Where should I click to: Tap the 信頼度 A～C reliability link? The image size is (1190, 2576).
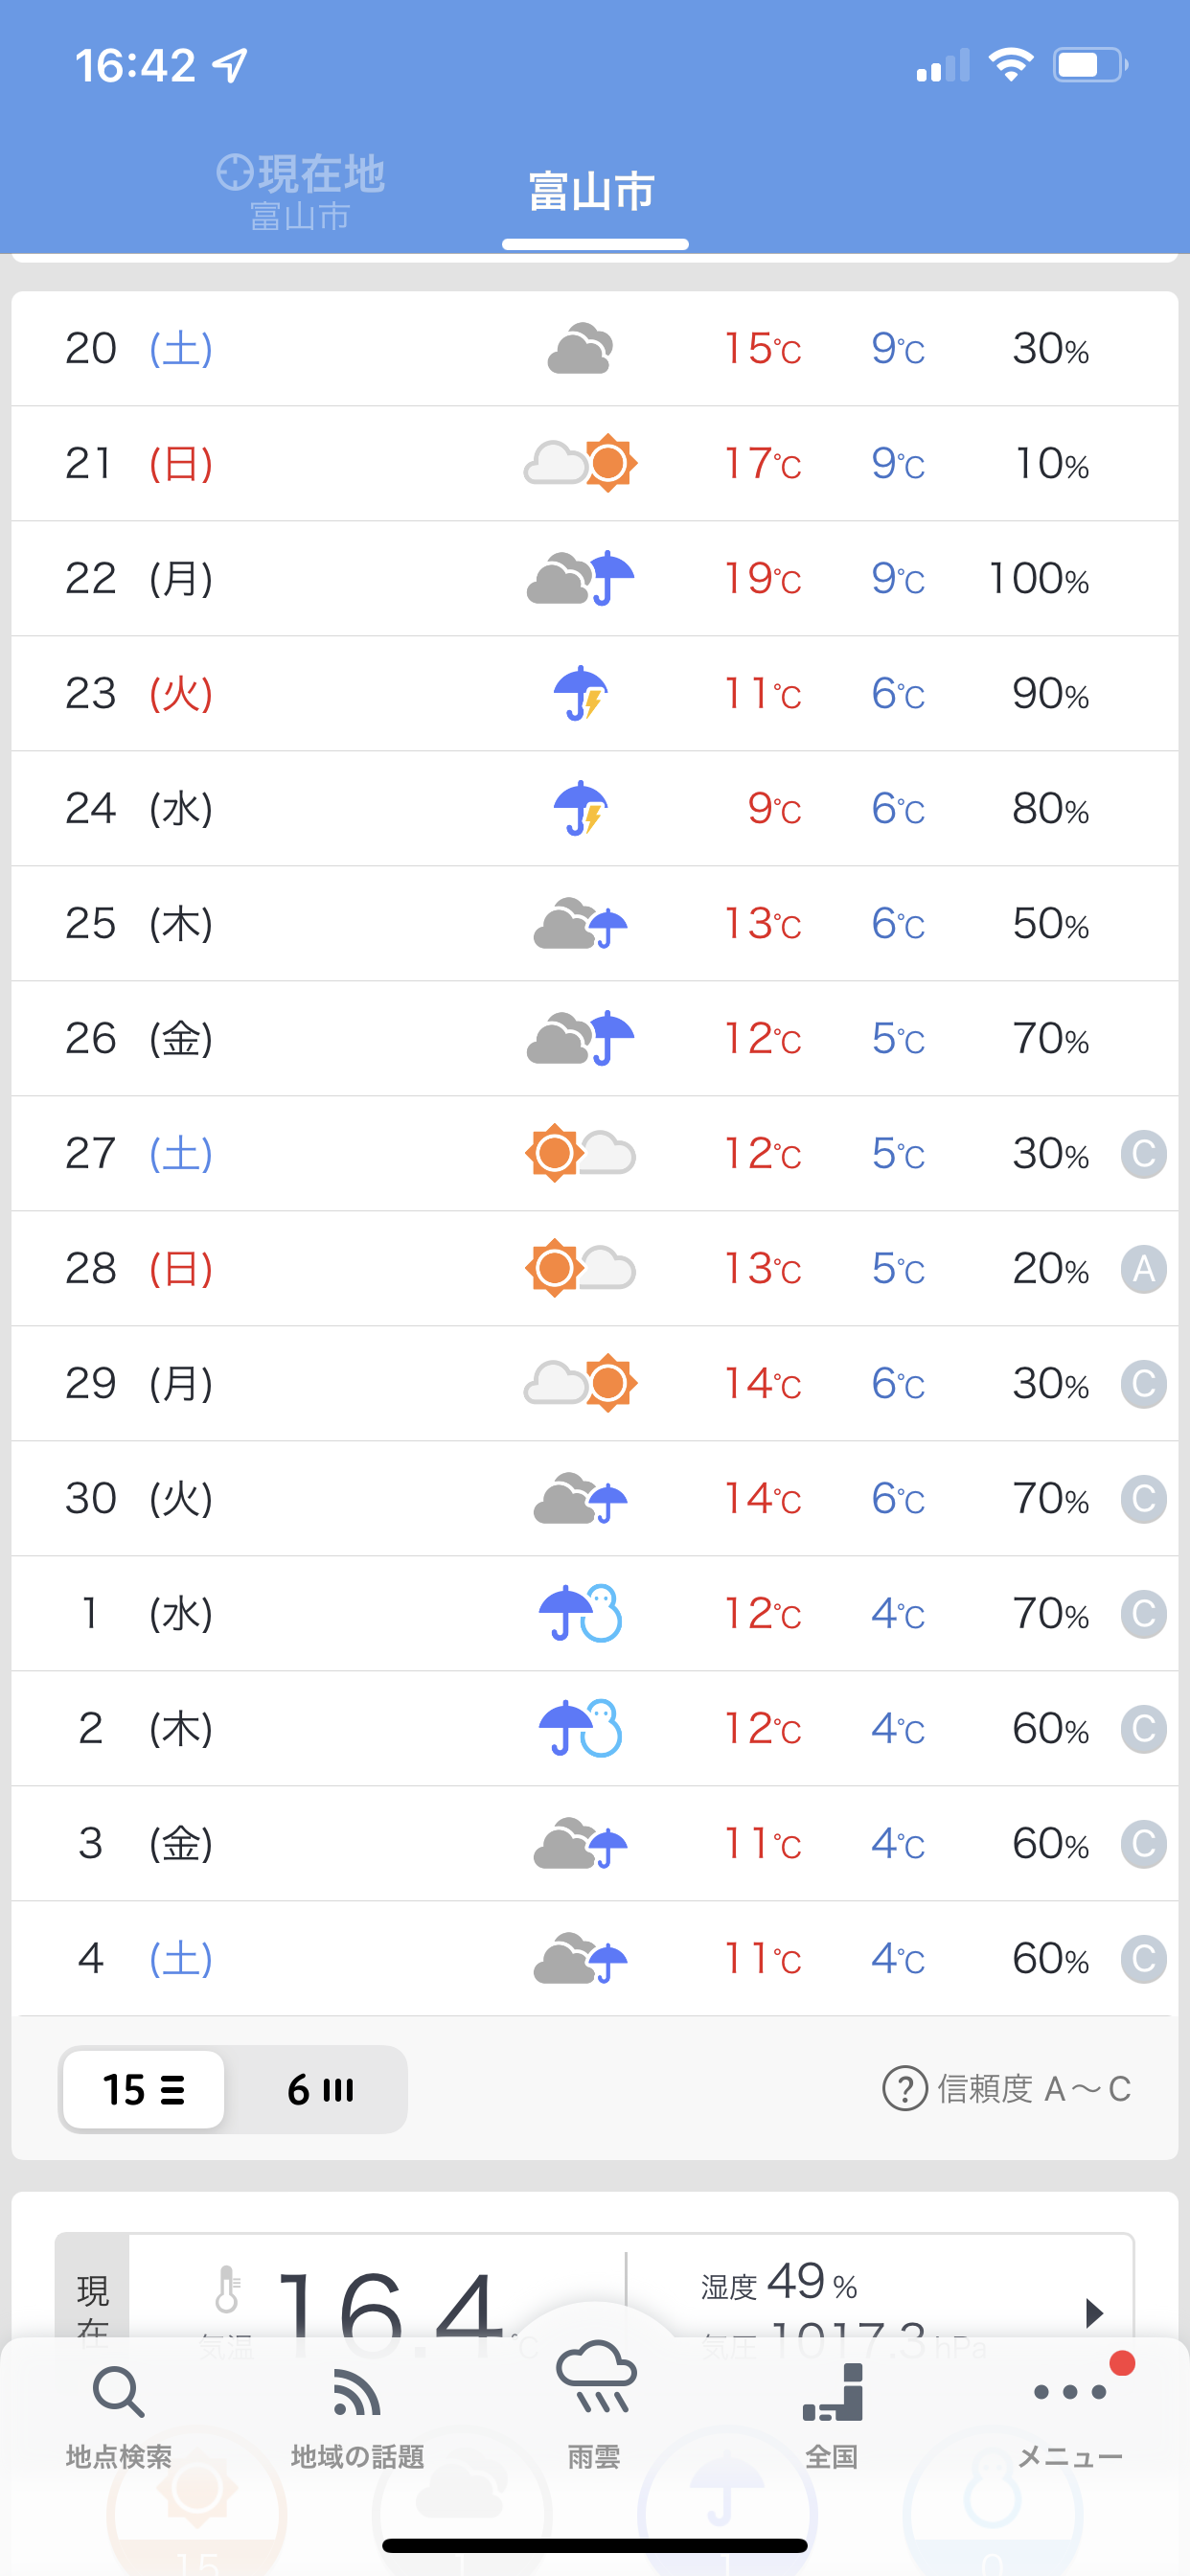[x=1033, y=2089]
